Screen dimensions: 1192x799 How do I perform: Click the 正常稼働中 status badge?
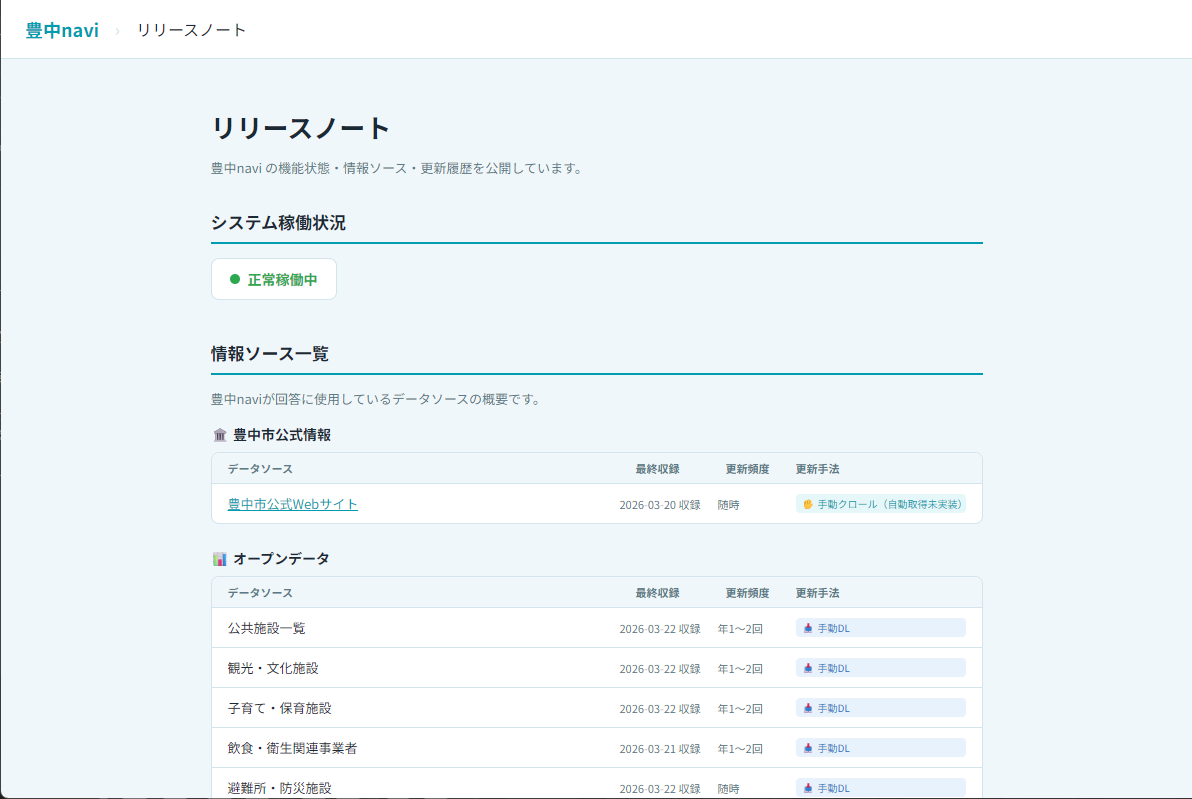(x=273, y=280)
